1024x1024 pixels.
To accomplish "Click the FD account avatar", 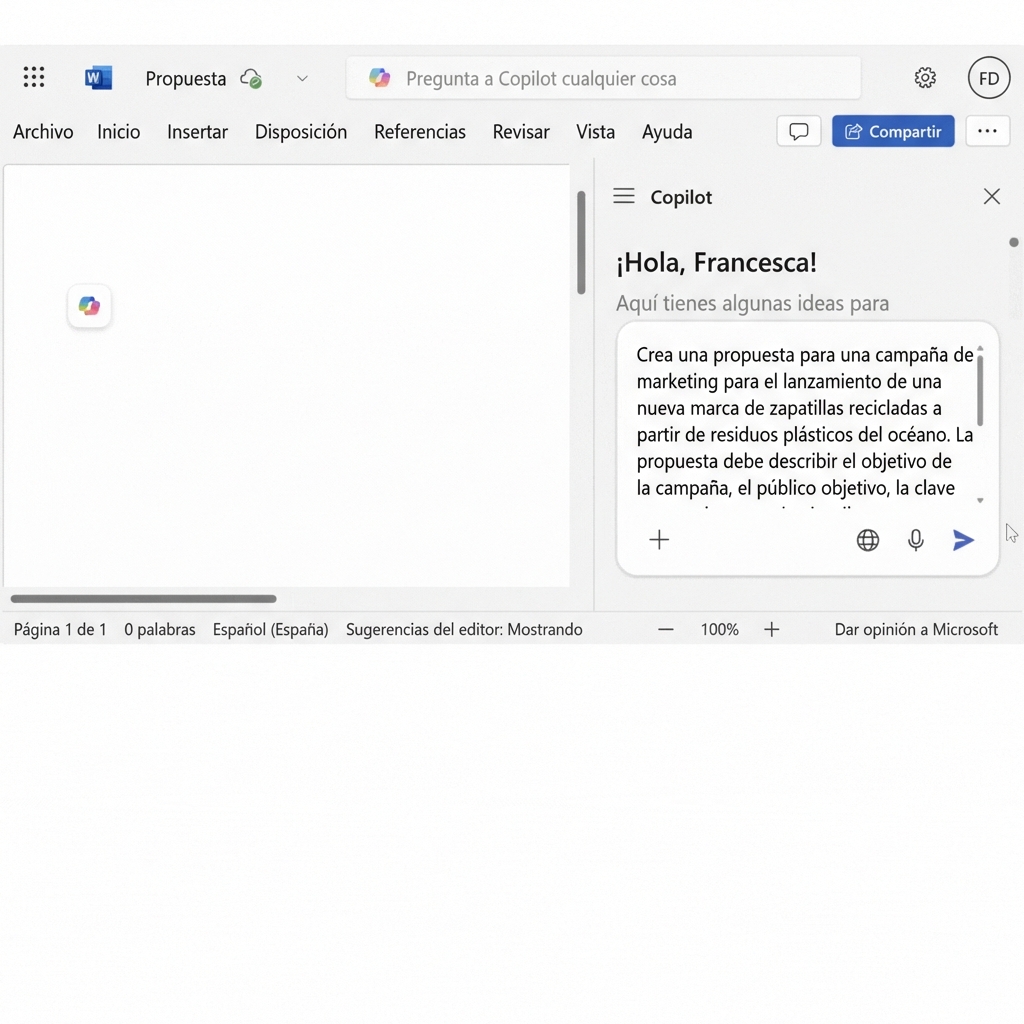I will tap(988, 77).
